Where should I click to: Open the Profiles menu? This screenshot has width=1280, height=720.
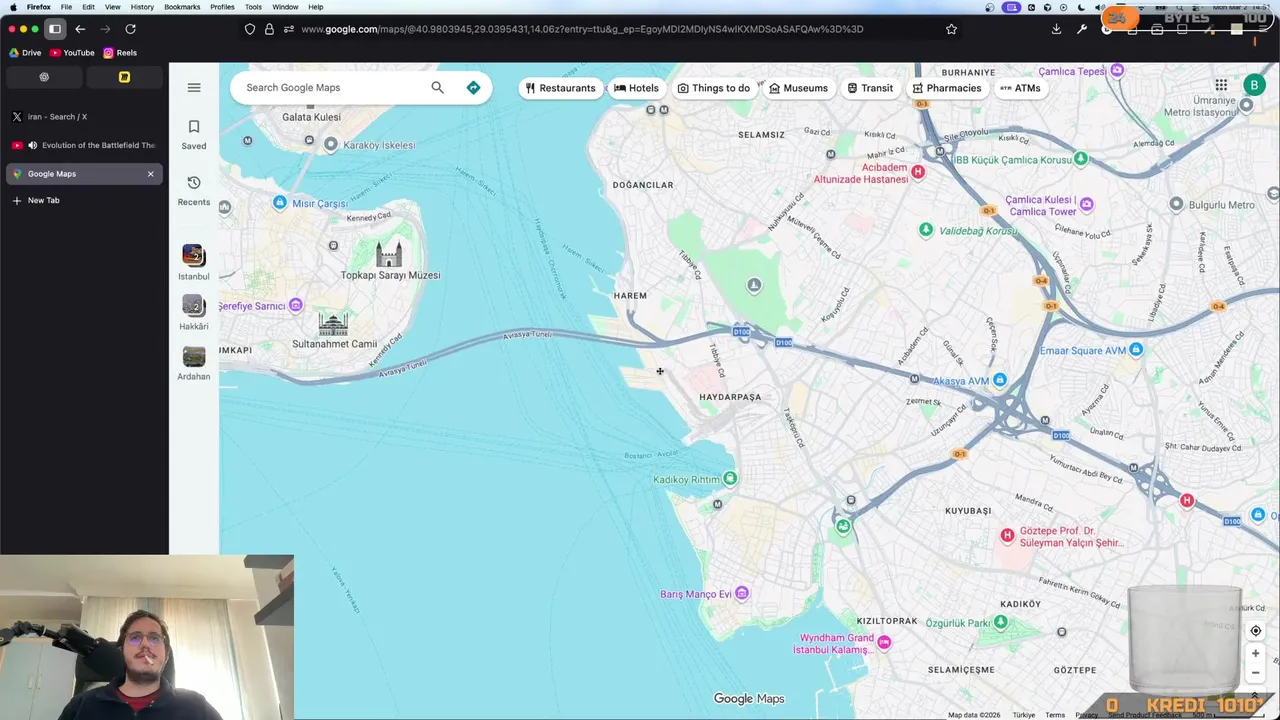click(x=222, y=7)
